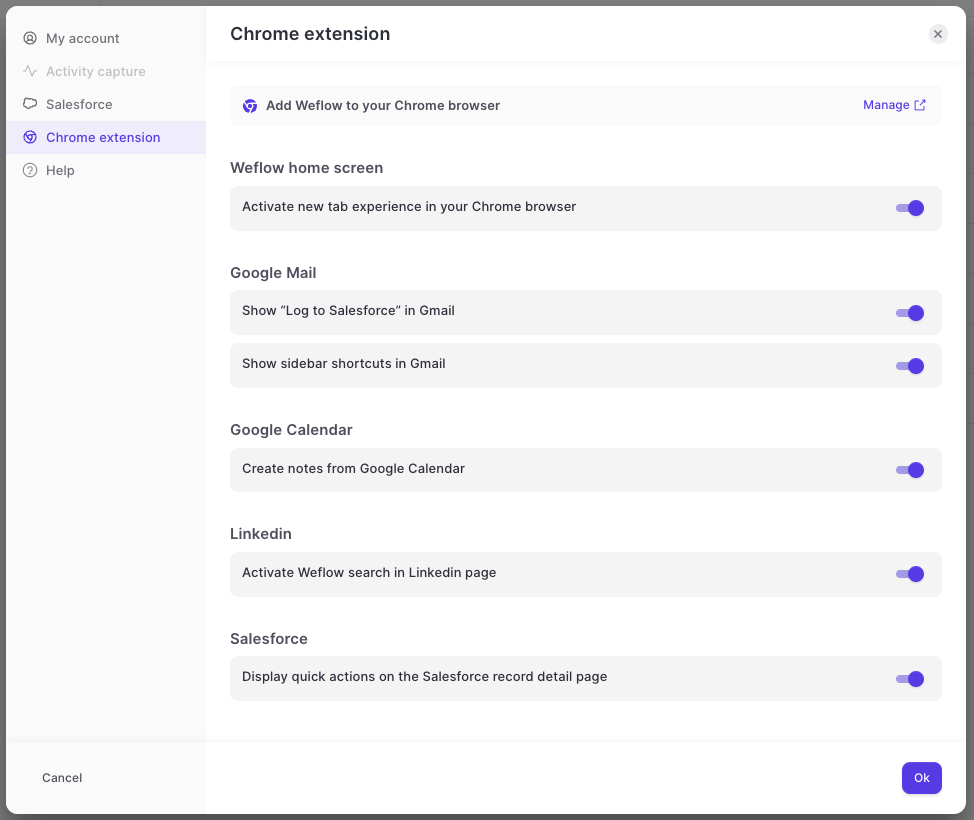
Task: Turn off sidebar shortcuts in Gmail
Action: click(x=910, y=366)
